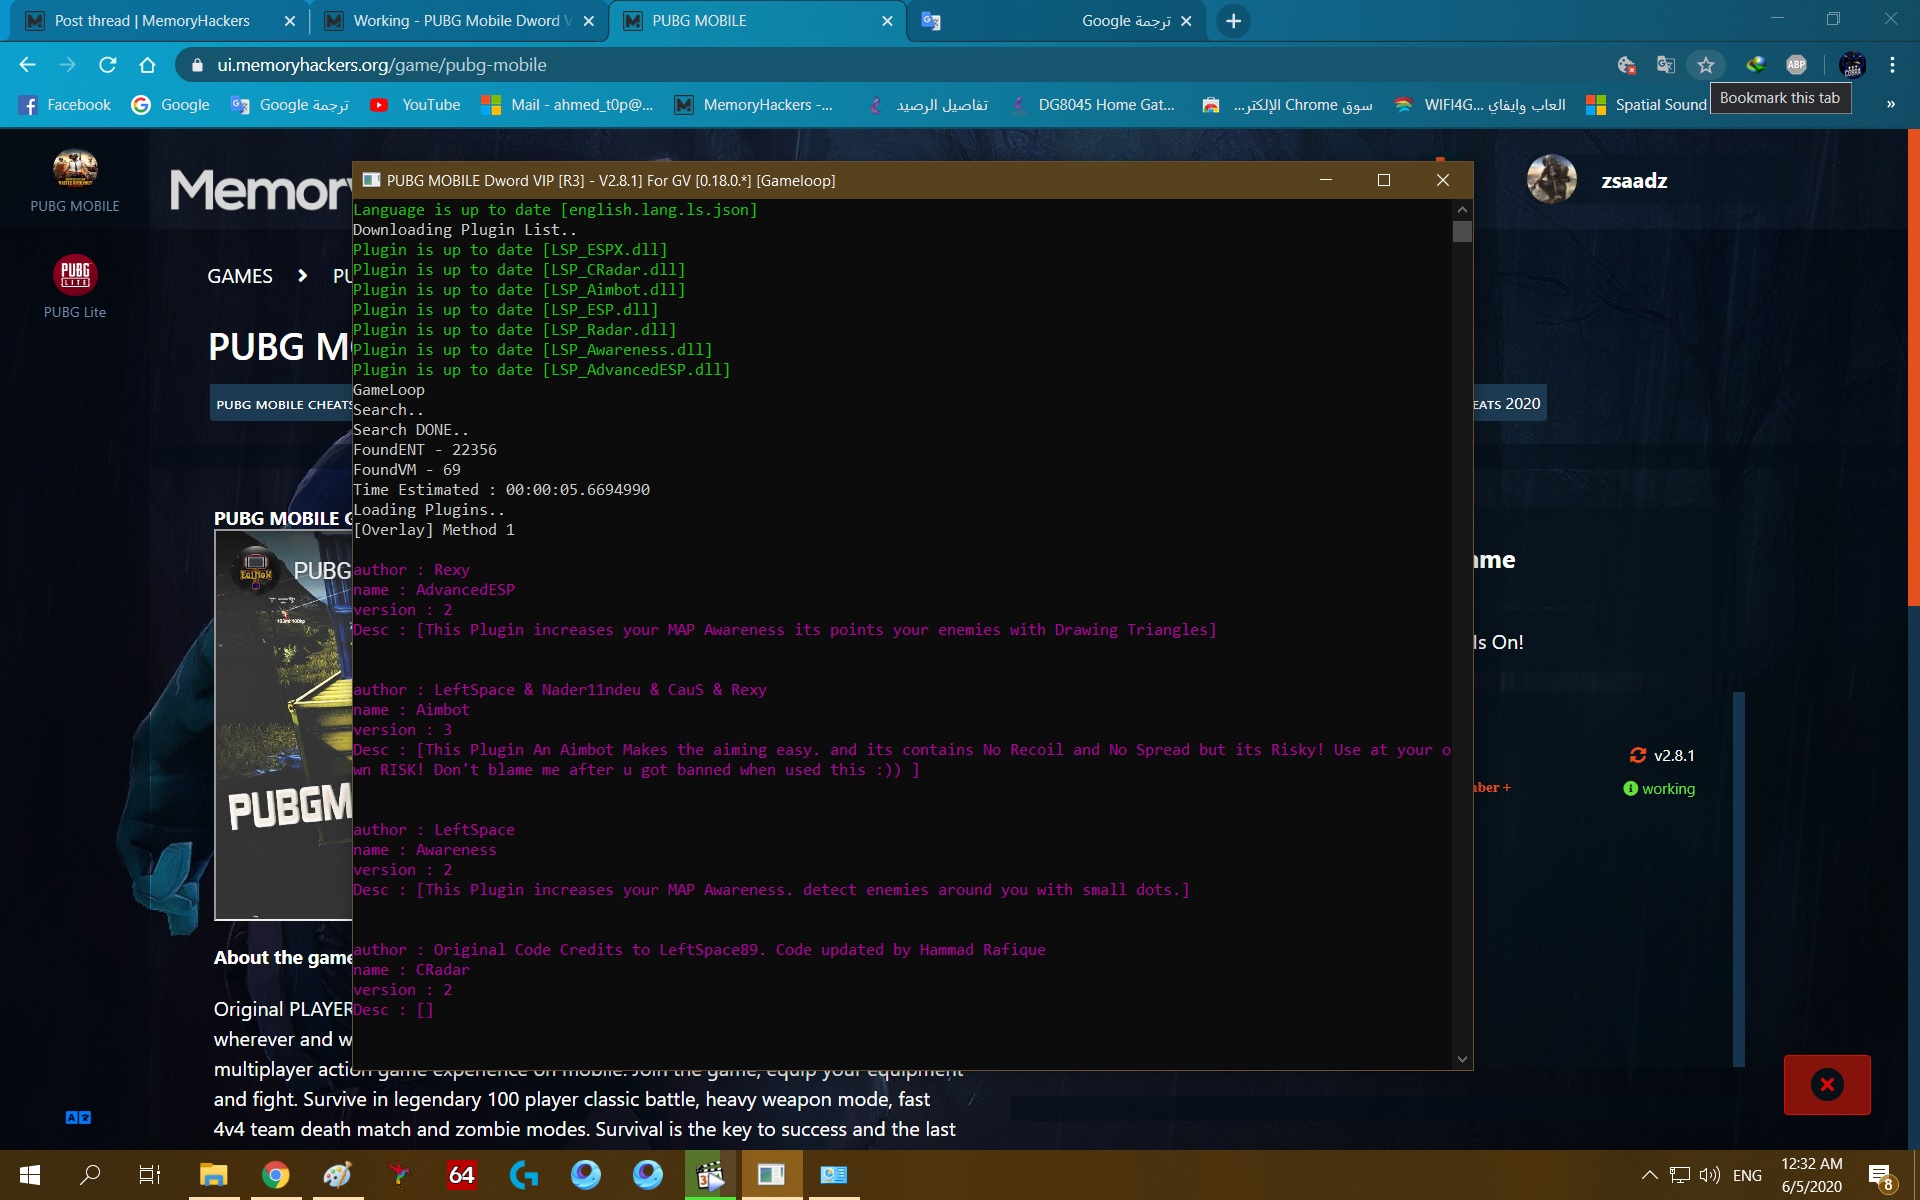Screen dimensions: 1920x1200
Task: Open the PUBG game cover thumbnail
Action: (x=284, y=725)
